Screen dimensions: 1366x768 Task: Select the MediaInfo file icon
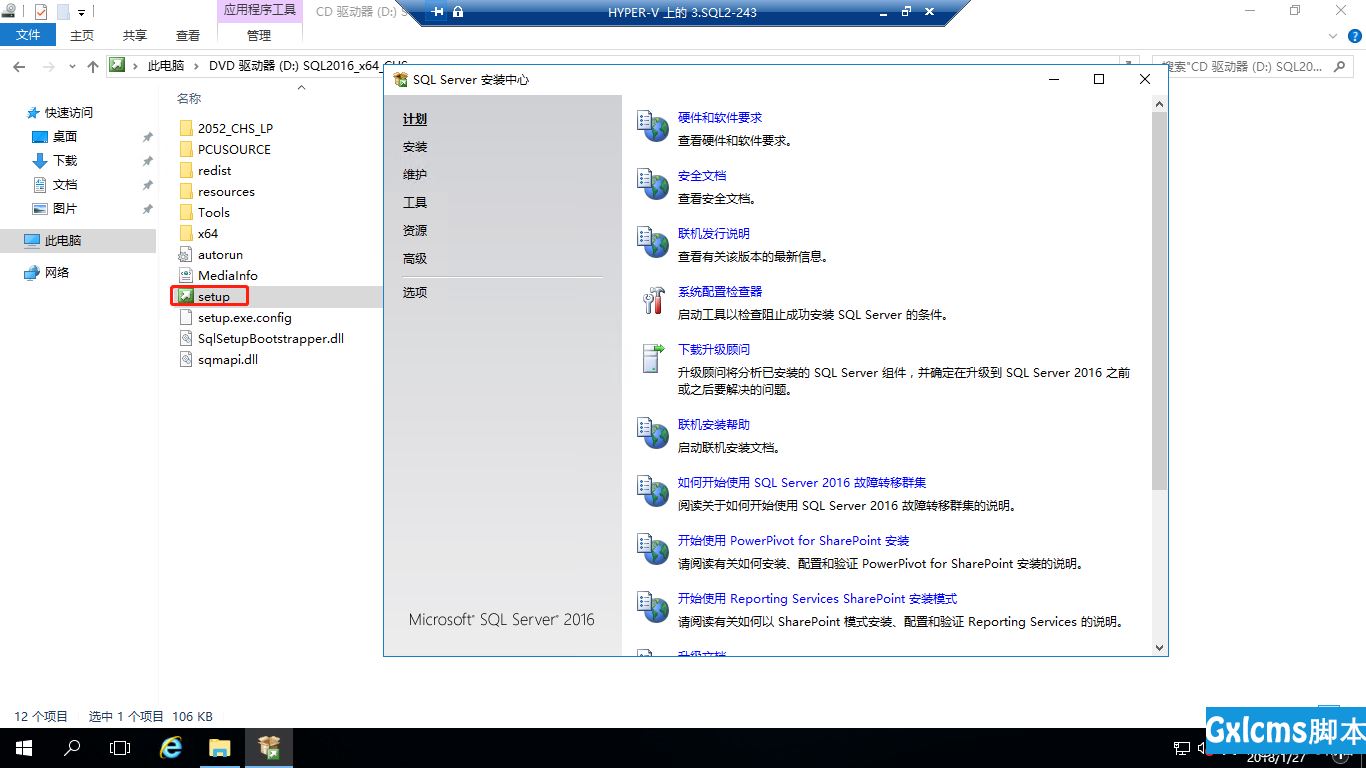186,275
